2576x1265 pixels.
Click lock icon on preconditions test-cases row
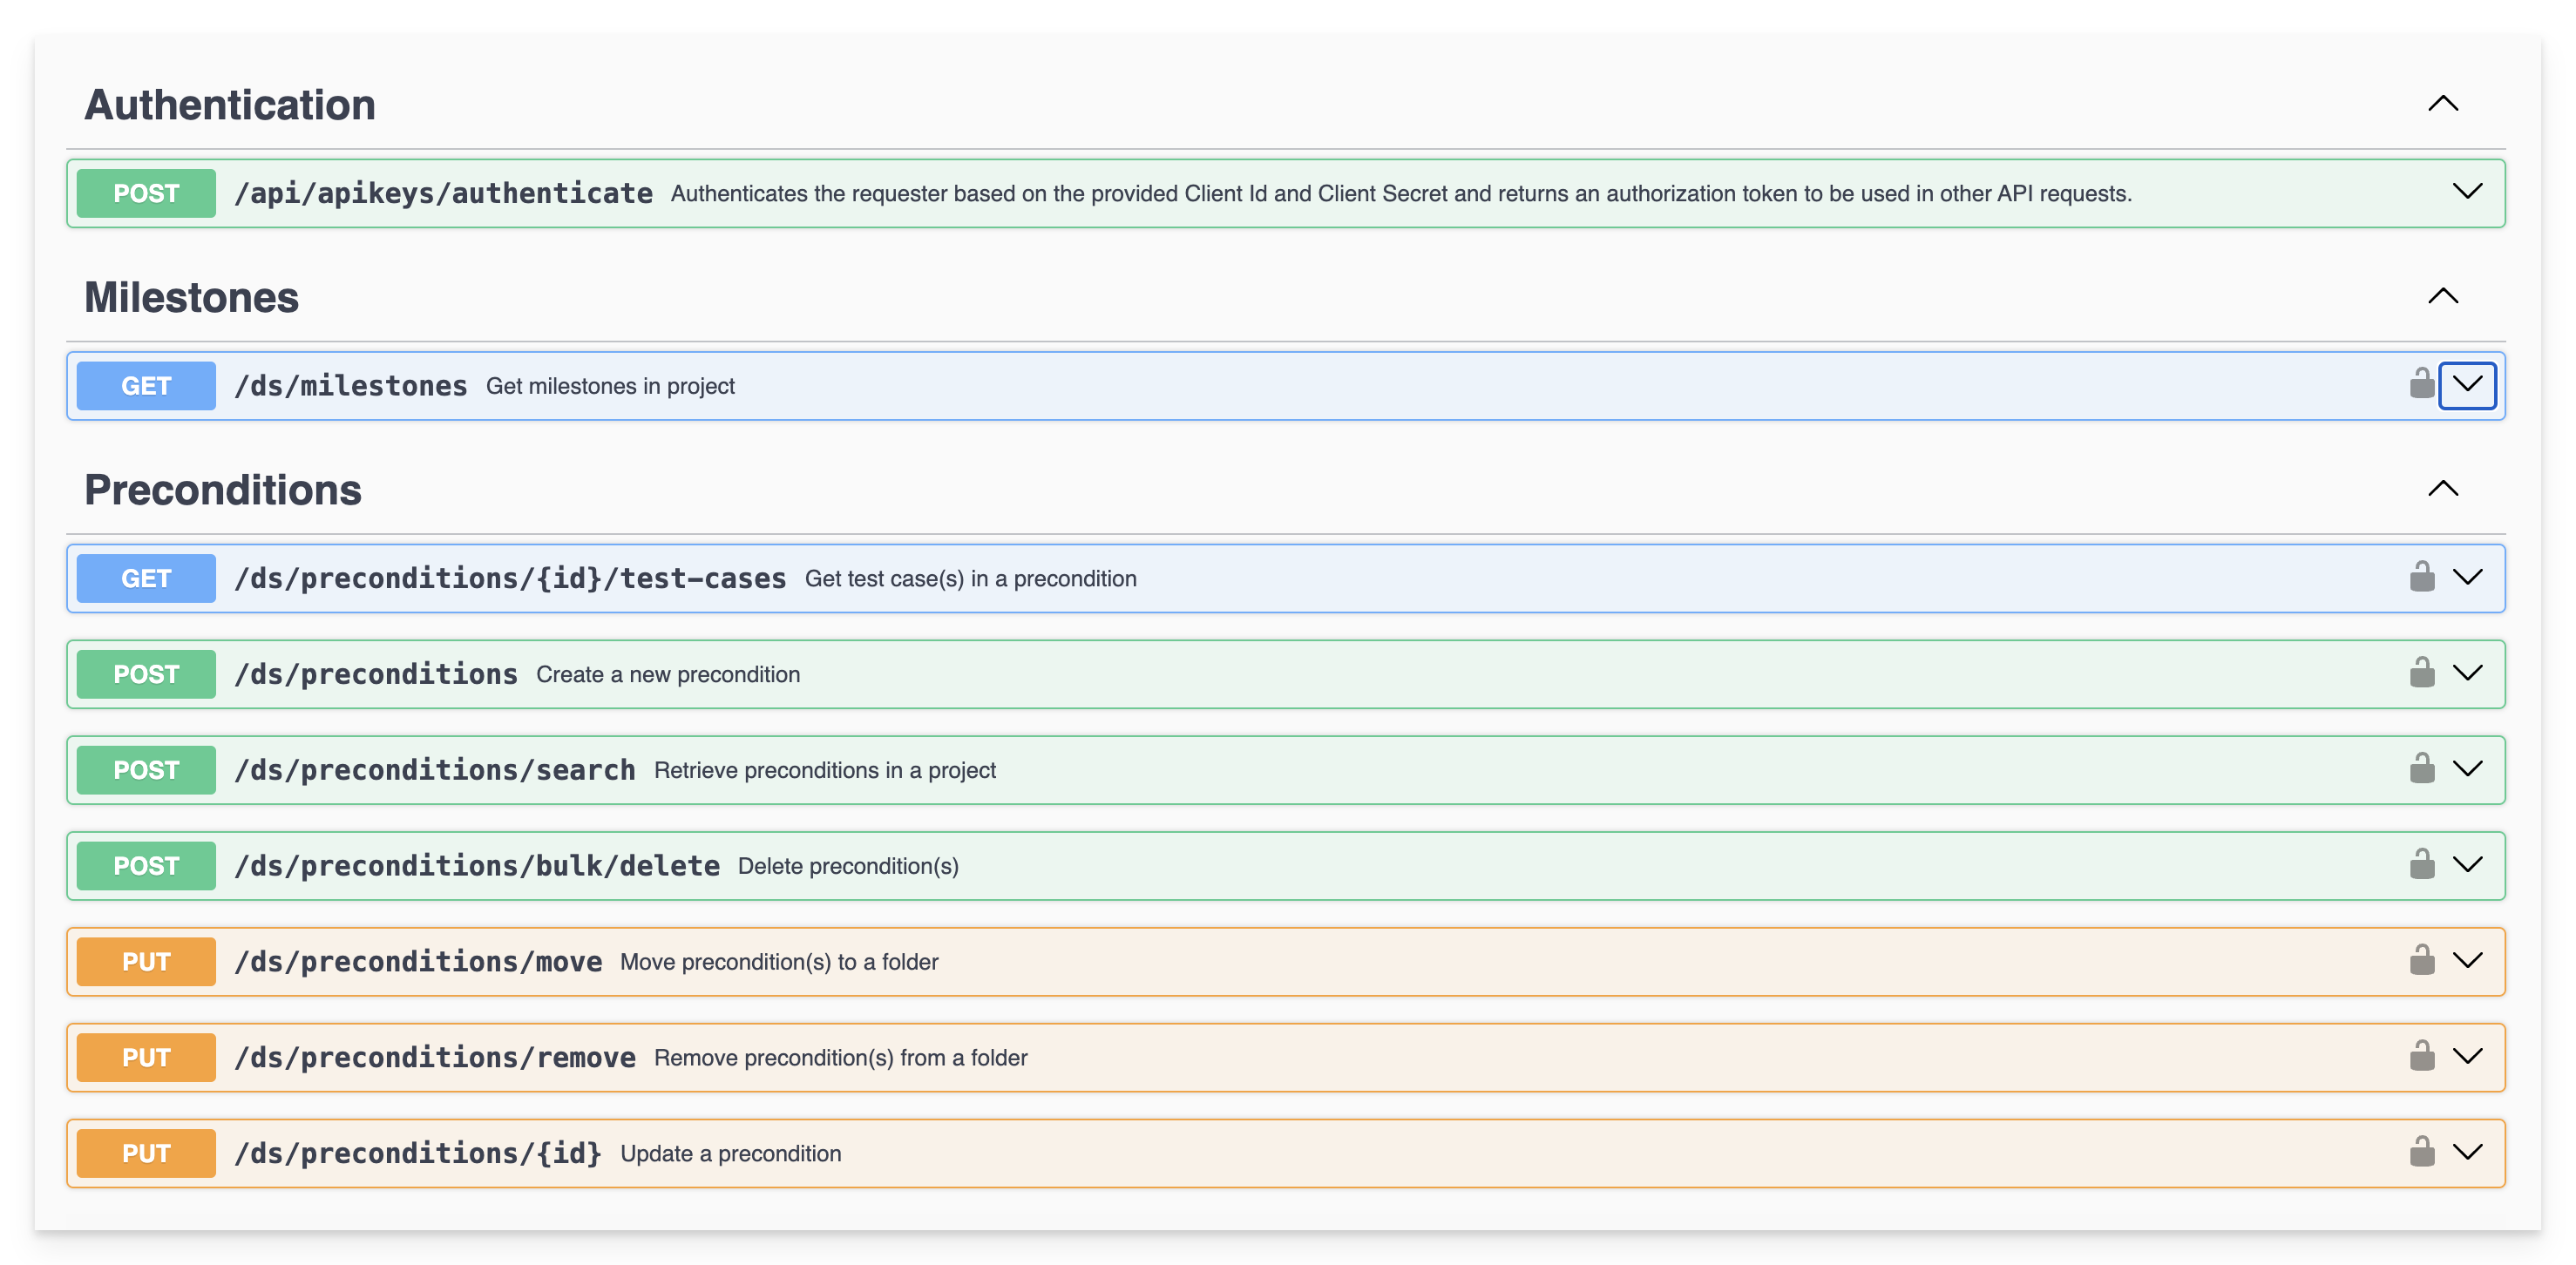pyautogui.click(x=2421, y=577)
